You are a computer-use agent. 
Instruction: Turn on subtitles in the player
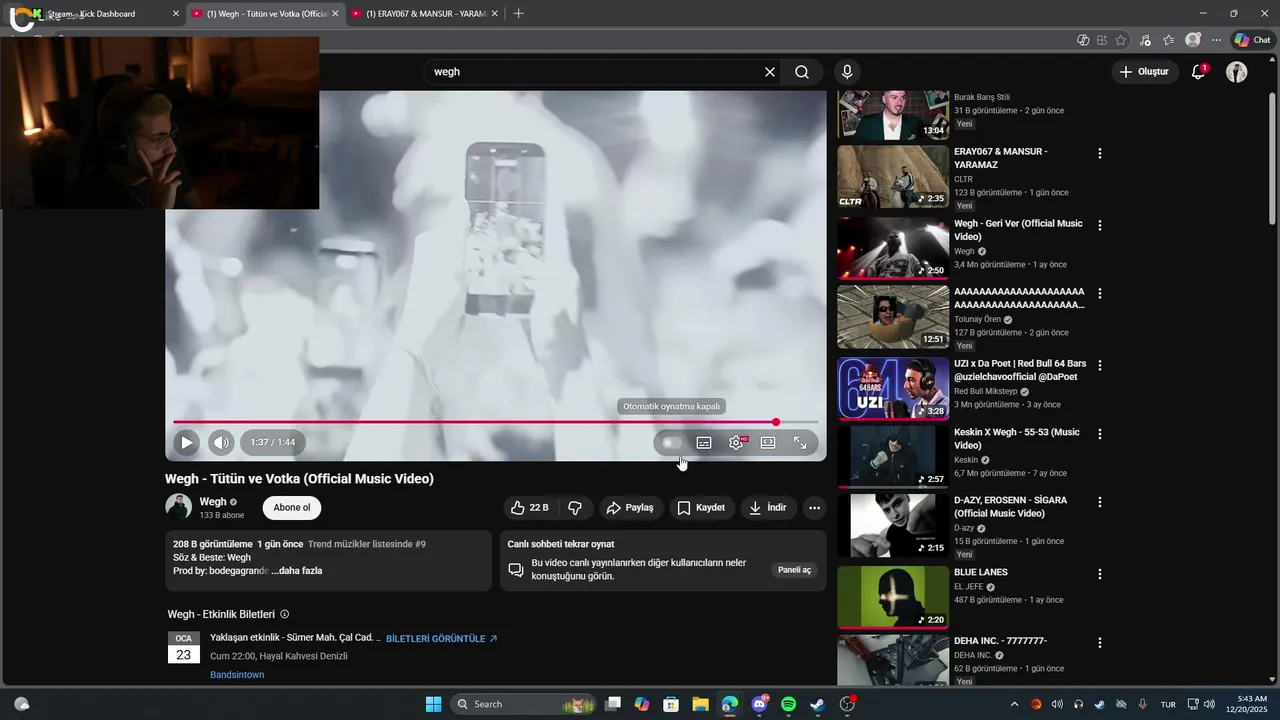pos(704,442)
